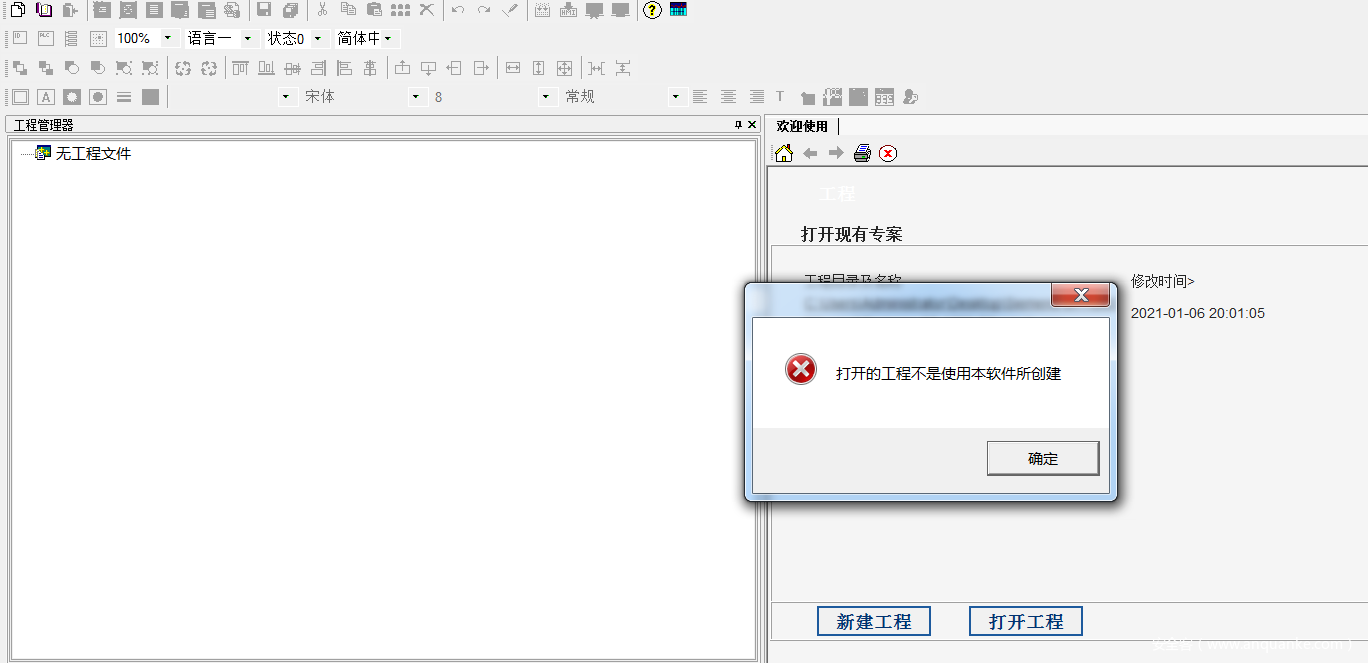Click the red Stop icon in welcome pane
This screenshot has width=1368, height=663.
pyautogui.click(x=888, y=153)
